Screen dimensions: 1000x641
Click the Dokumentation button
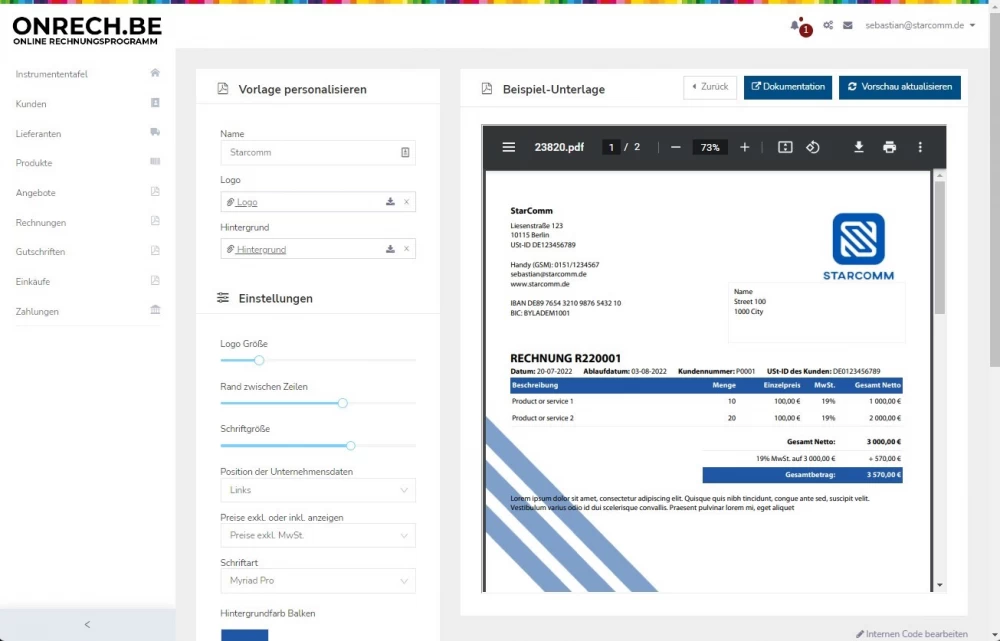[x=788, y=87]
